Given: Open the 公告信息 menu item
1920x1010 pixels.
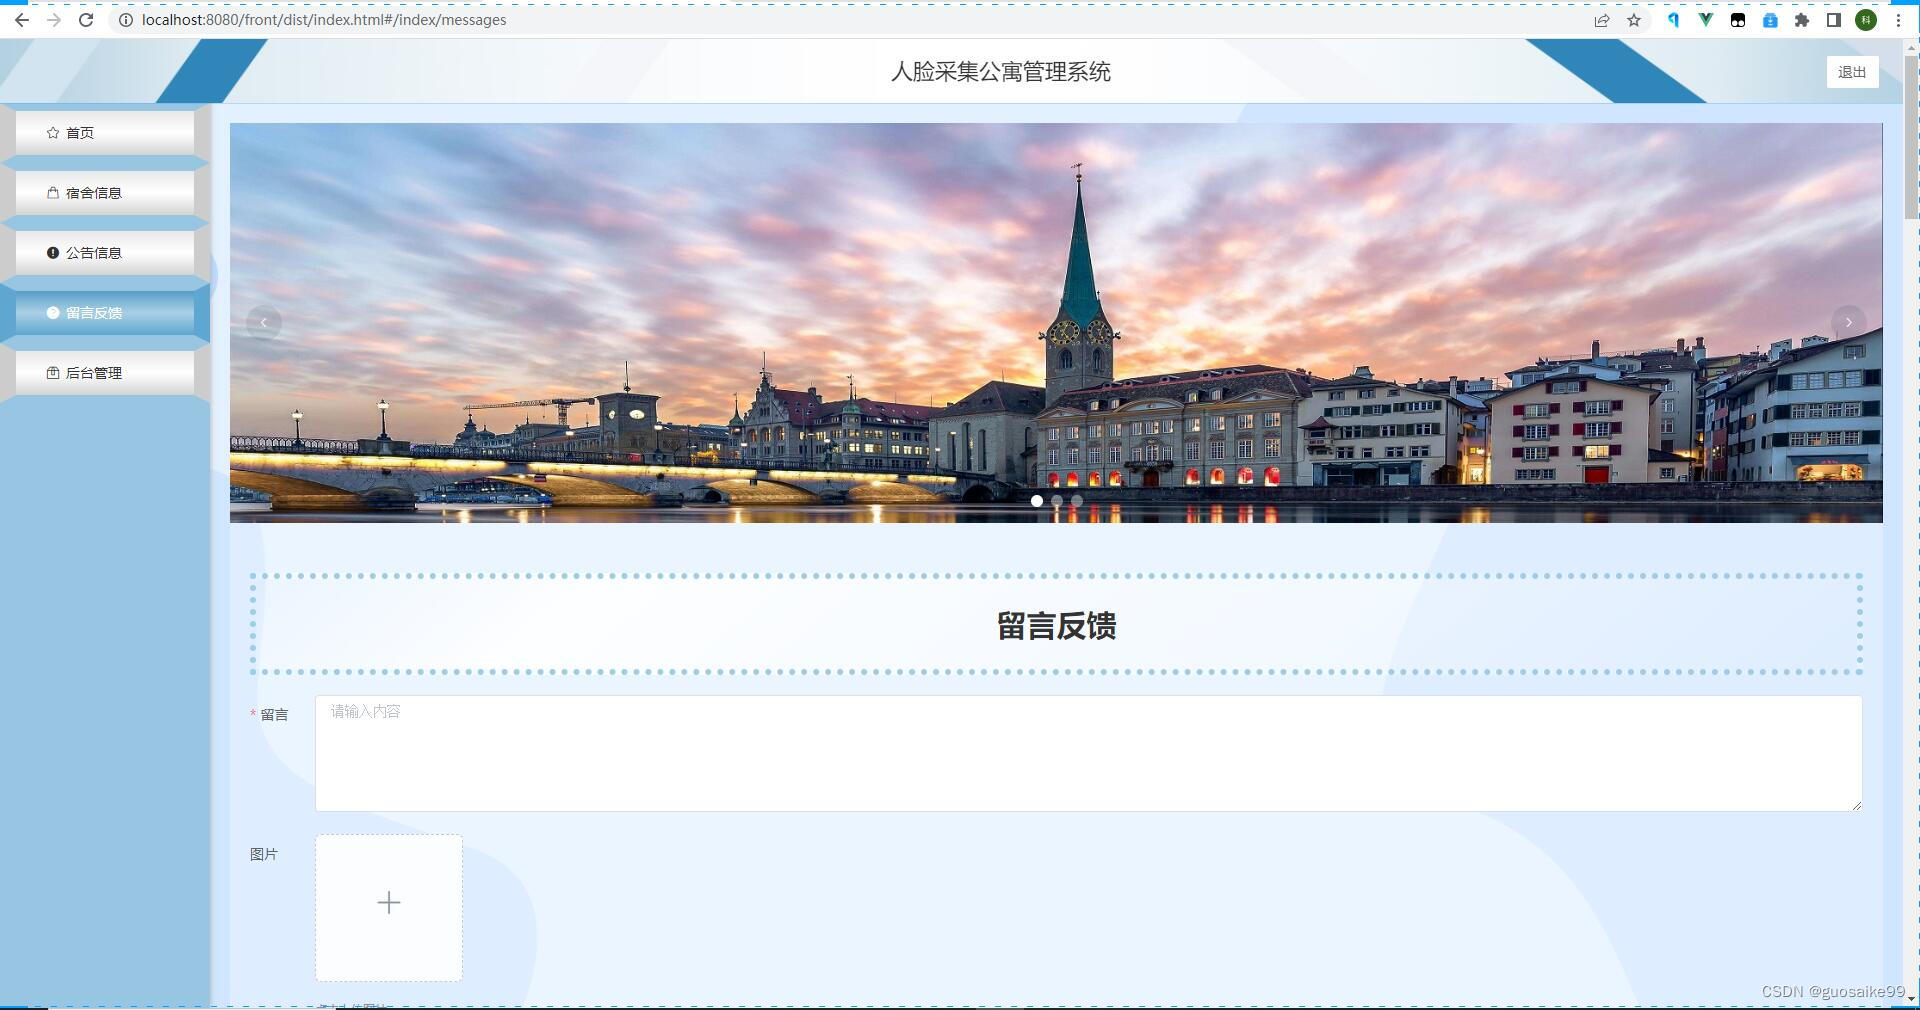Looking at the screenshot, I should coord(105,252).
